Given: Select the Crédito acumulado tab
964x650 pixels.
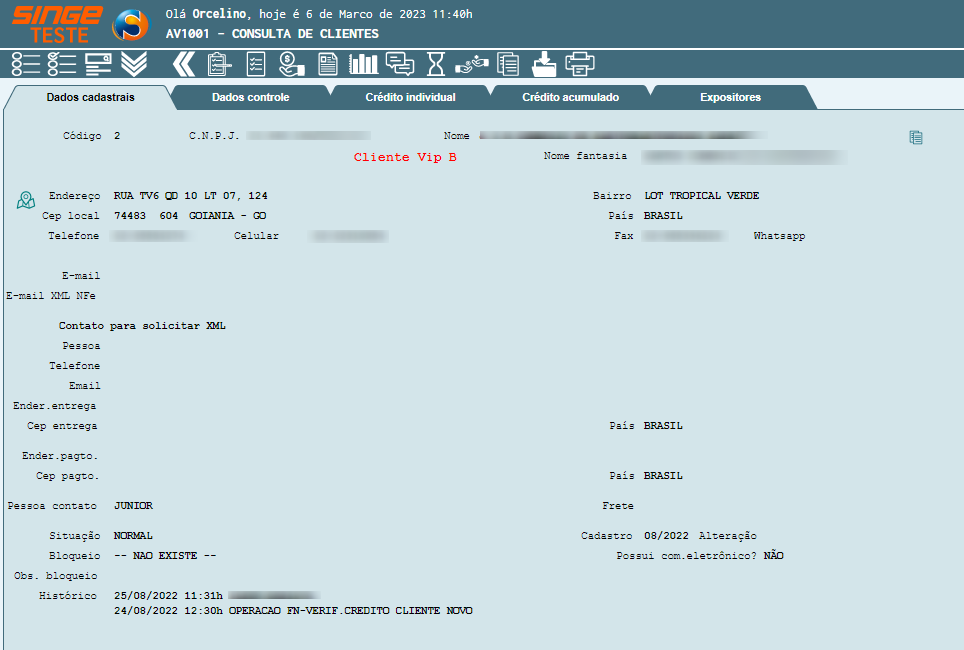Looking at the screenshot, I should click(x=570, y=98).
